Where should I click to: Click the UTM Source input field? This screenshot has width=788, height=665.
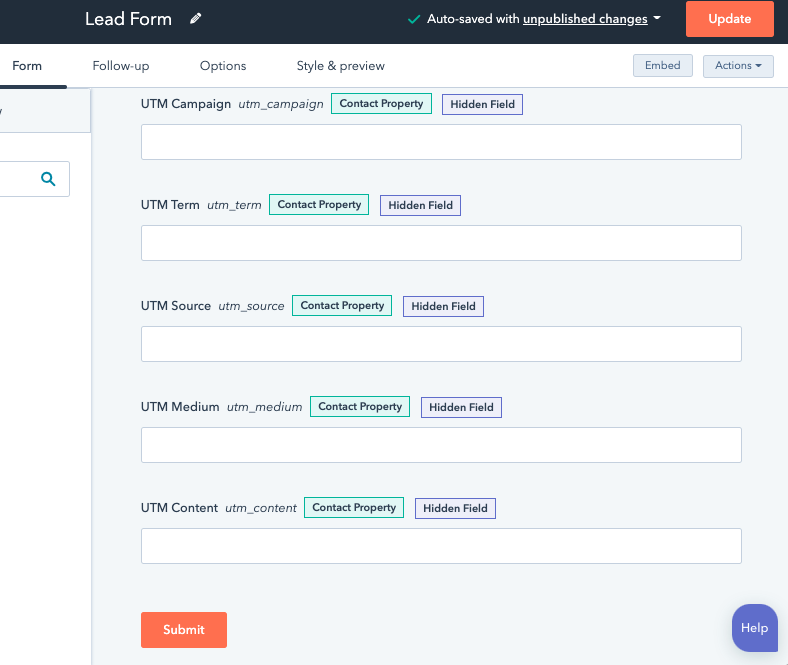click(x=441, y=344)
